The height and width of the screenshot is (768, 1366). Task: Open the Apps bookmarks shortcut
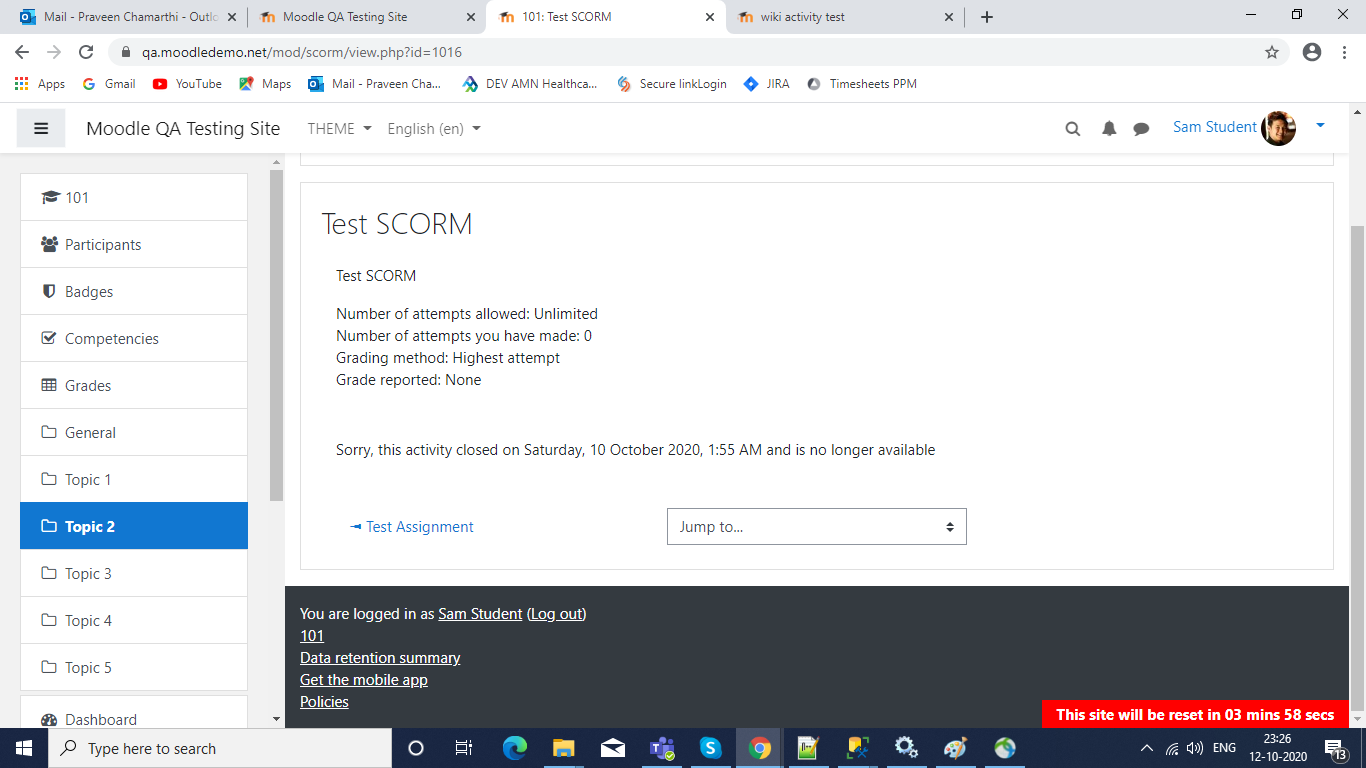click(40, 84)
